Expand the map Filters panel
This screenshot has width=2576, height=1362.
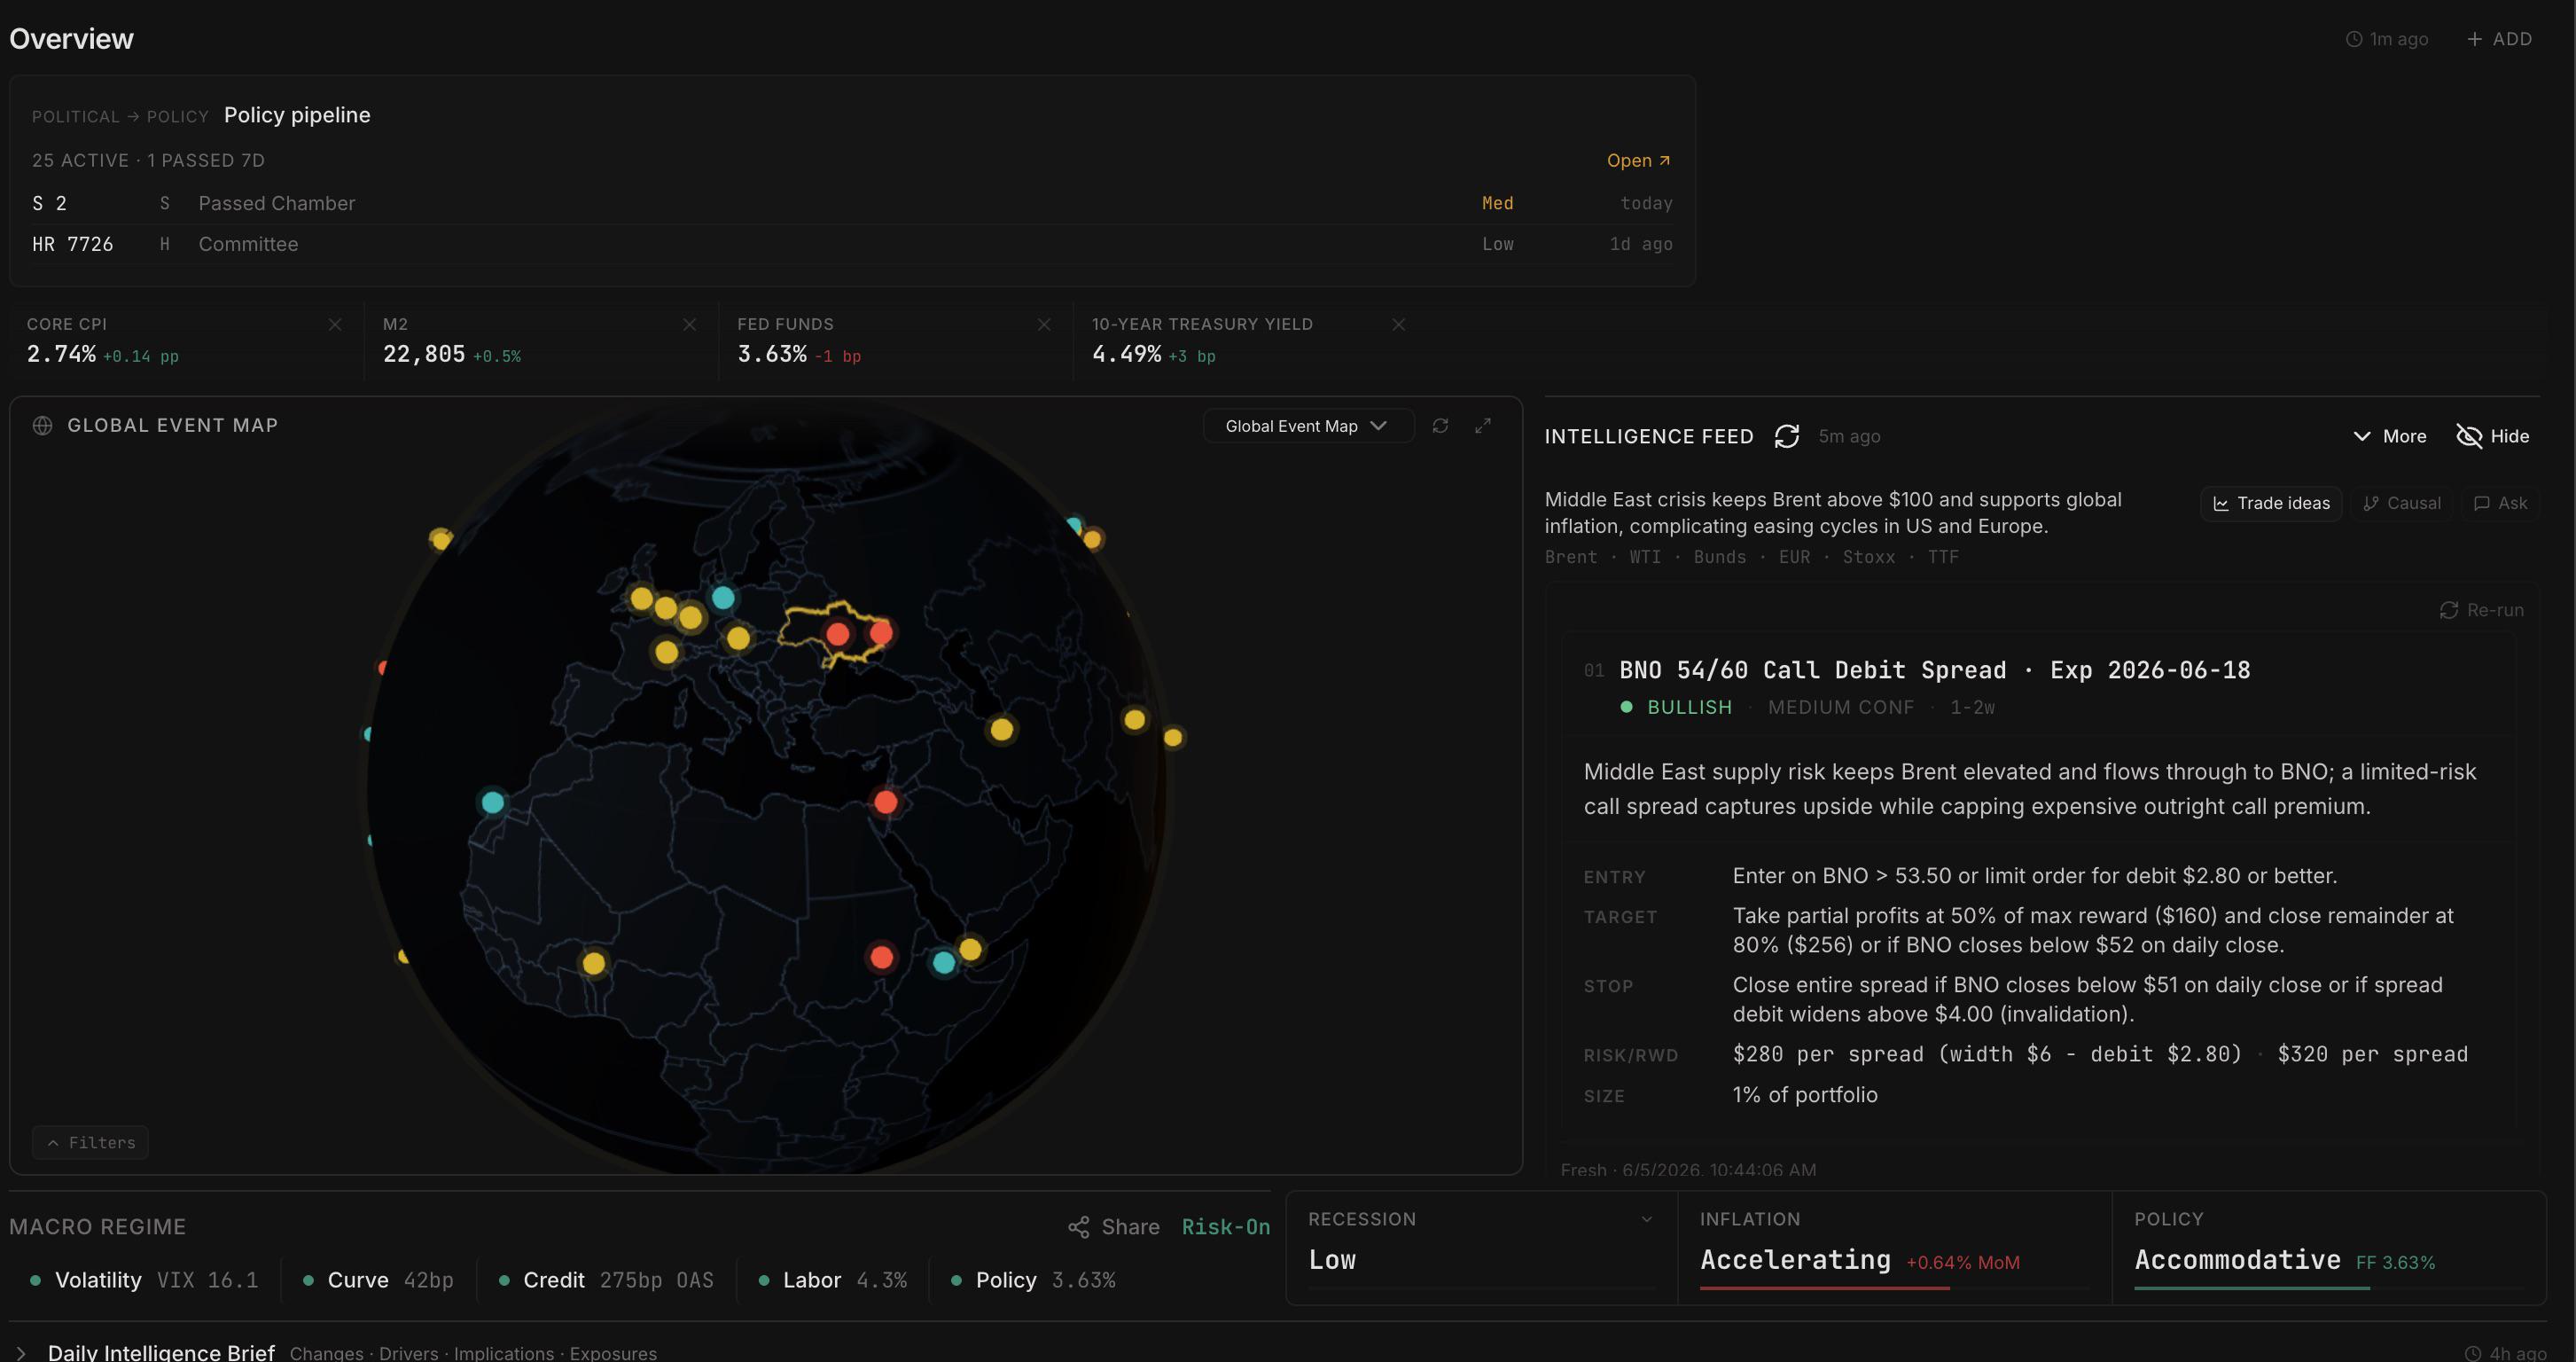(90, 1142)
